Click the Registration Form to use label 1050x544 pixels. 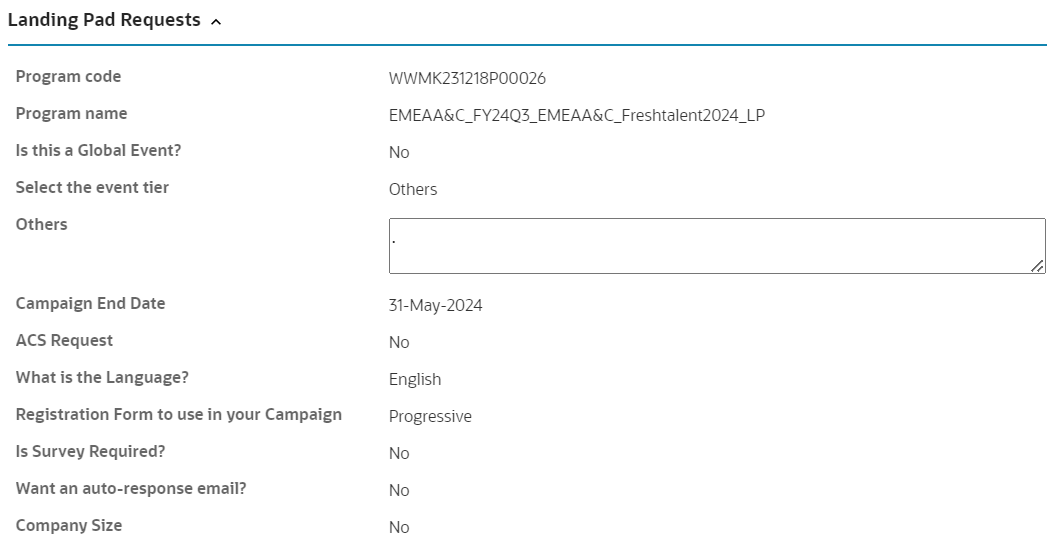coord(178,415)
